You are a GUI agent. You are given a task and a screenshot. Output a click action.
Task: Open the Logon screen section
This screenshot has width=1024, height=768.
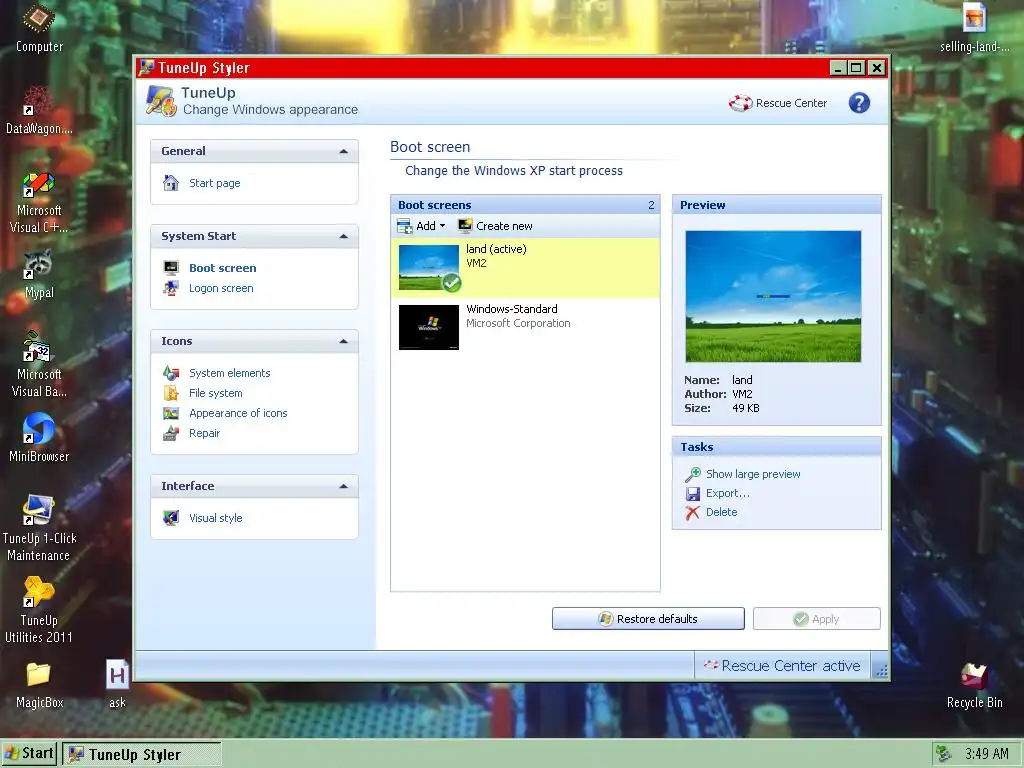click(221, 288)
